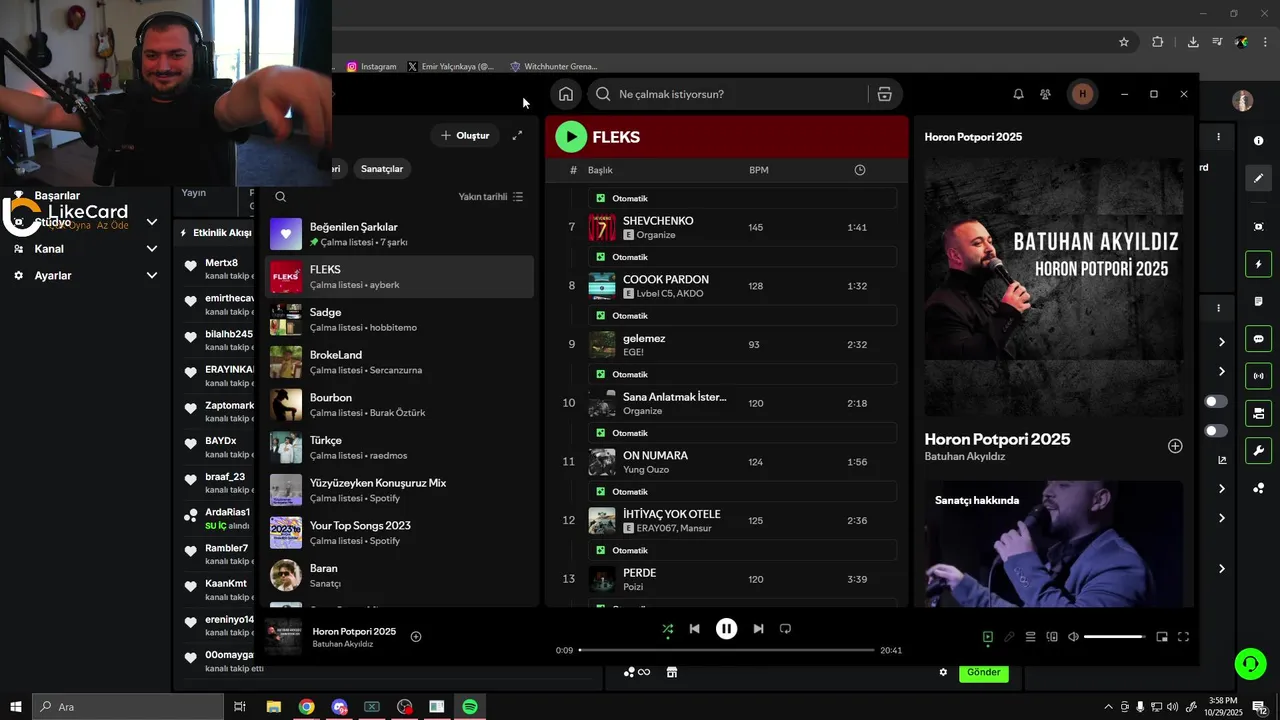
Task: Open the wrench tools icon in right toolbar
Action: pyautogui.click(x=1258, y=450)
